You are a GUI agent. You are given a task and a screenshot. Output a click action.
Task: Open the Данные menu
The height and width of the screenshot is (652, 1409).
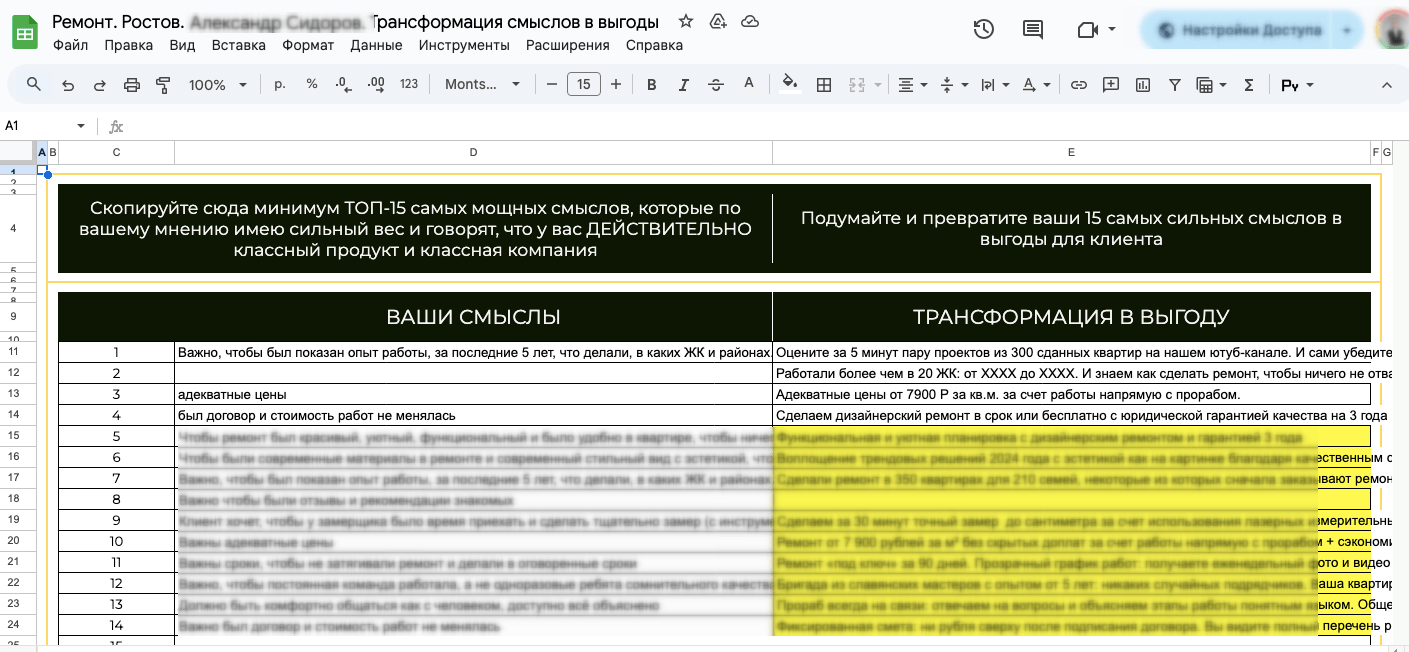click(376, 45)
